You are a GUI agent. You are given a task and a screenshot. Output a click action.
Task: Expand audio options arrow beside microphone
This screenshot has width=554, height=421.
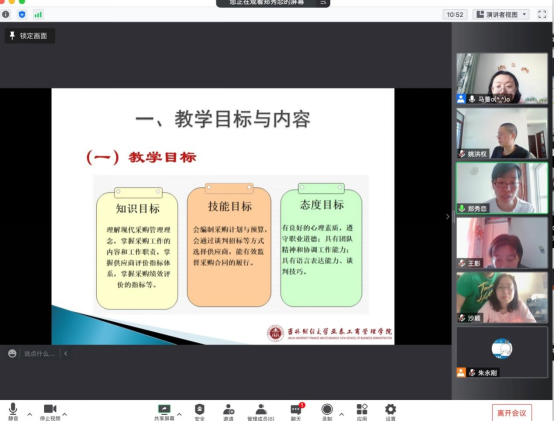(x=30, y=414)
